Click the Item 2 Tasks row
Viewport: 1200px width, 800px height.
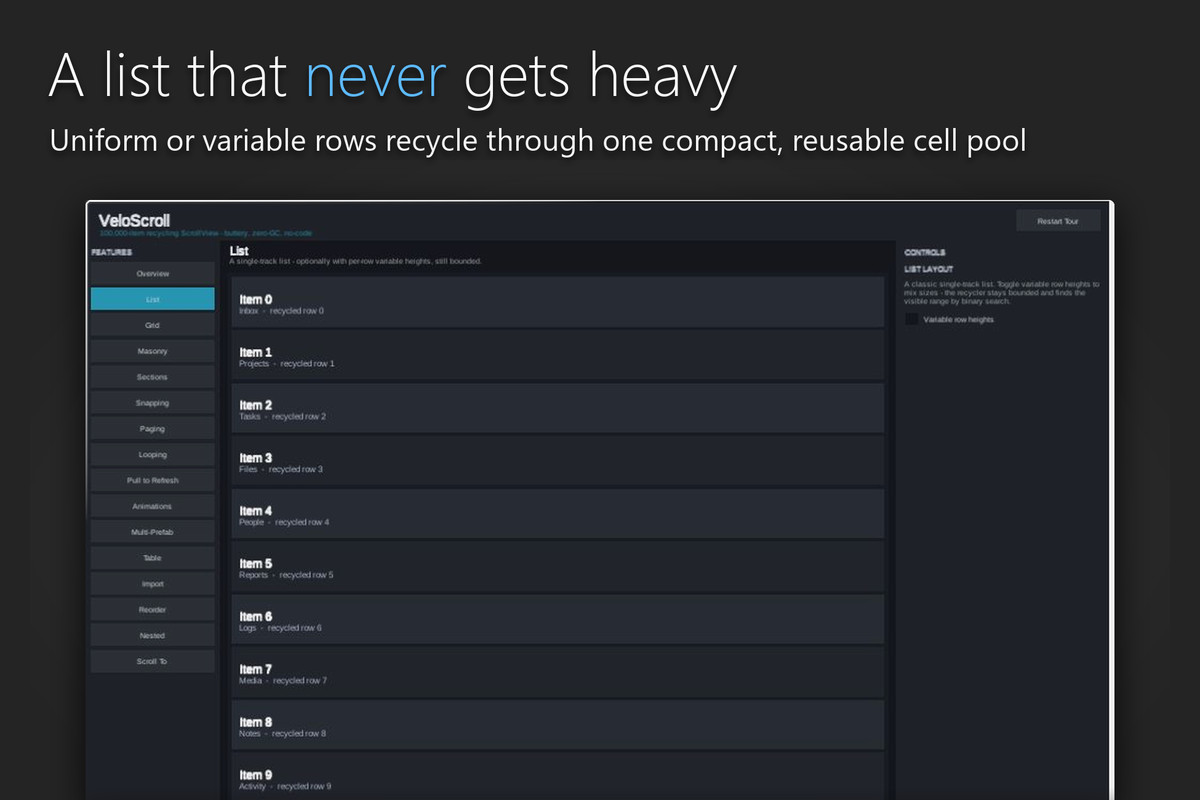click(558, 408)
